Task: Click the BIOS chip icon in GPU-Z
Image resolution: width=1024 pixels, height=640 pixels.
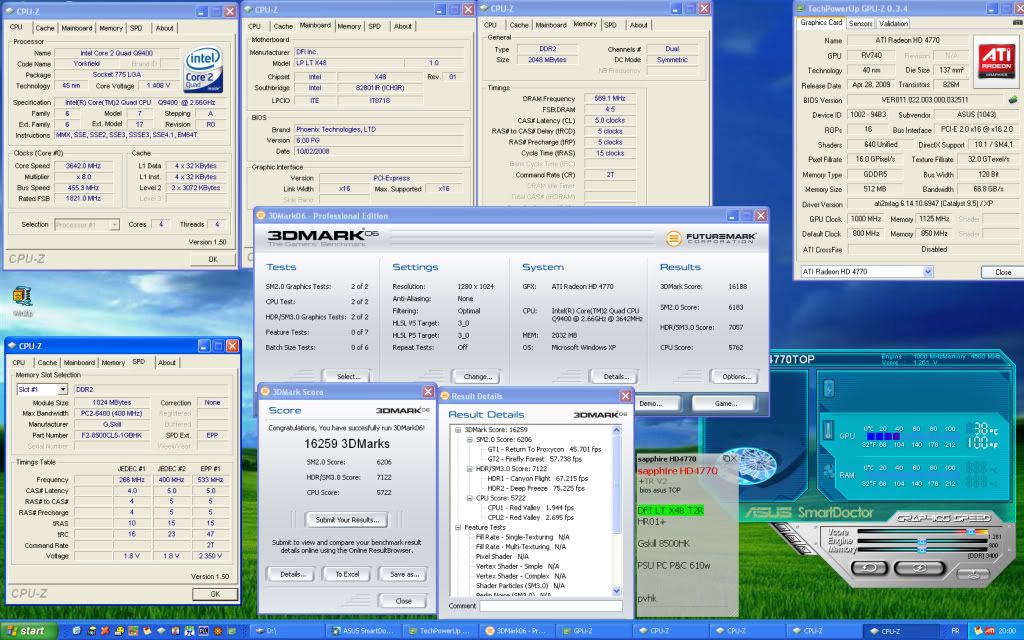Action: [1011, 100]
